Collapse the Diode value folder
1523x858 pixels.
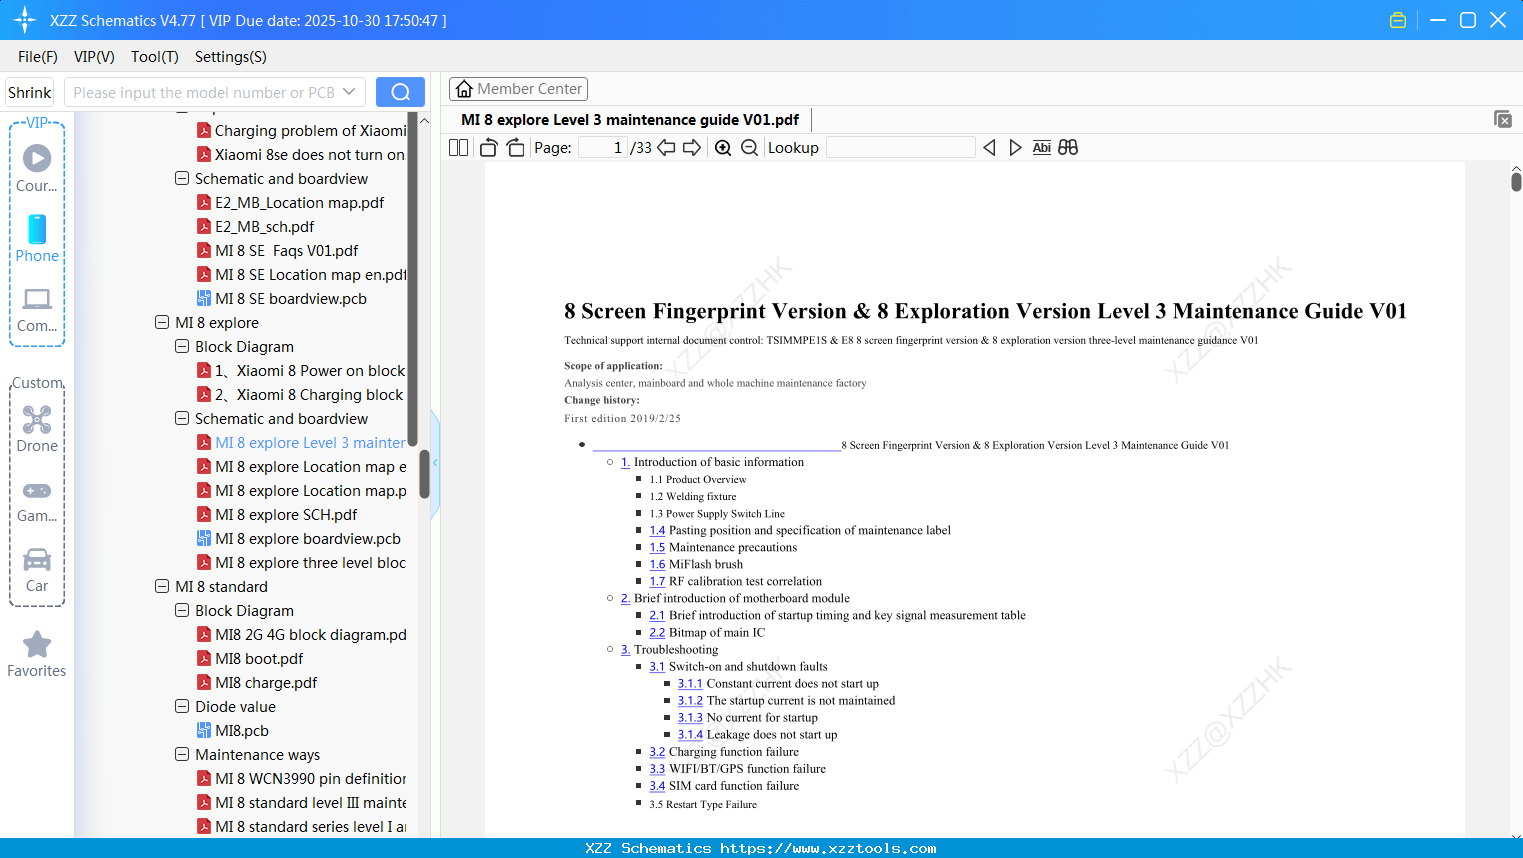click(x=182, y=707)
